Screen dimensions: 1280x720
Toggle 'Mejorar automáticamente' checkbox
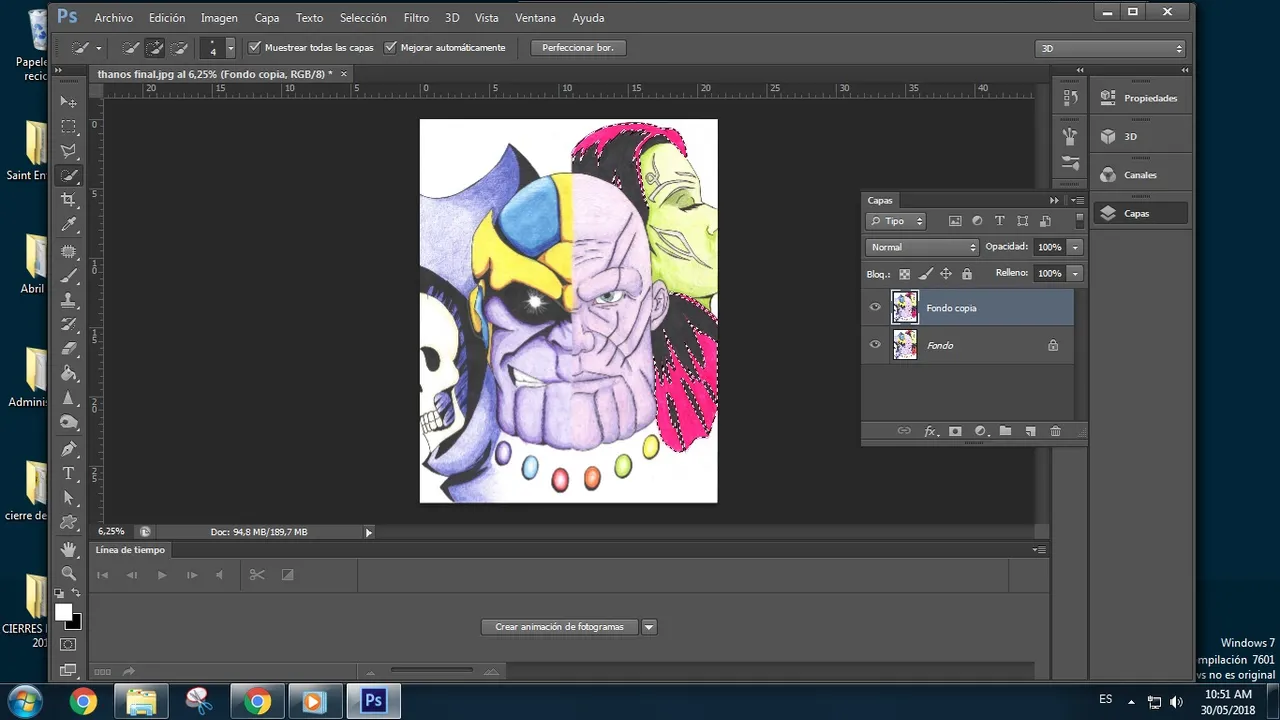390,47
